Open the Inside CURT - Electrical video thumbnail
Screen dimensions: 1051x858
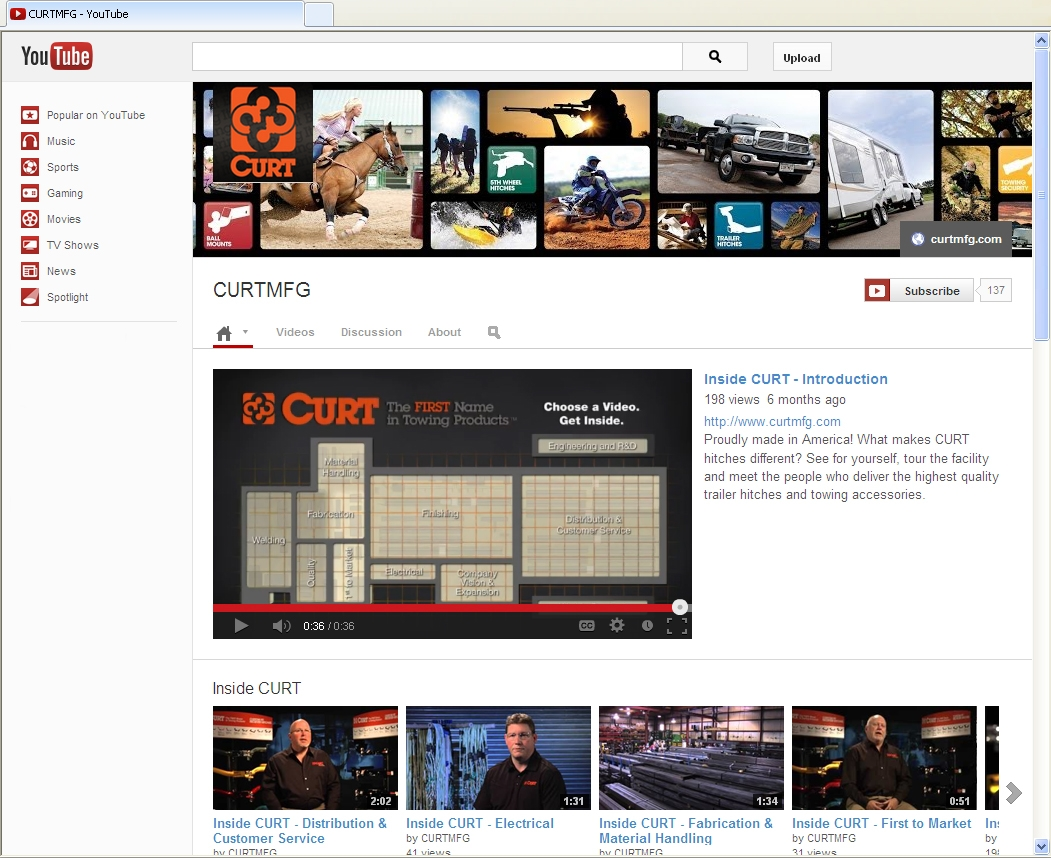(497, 757)
